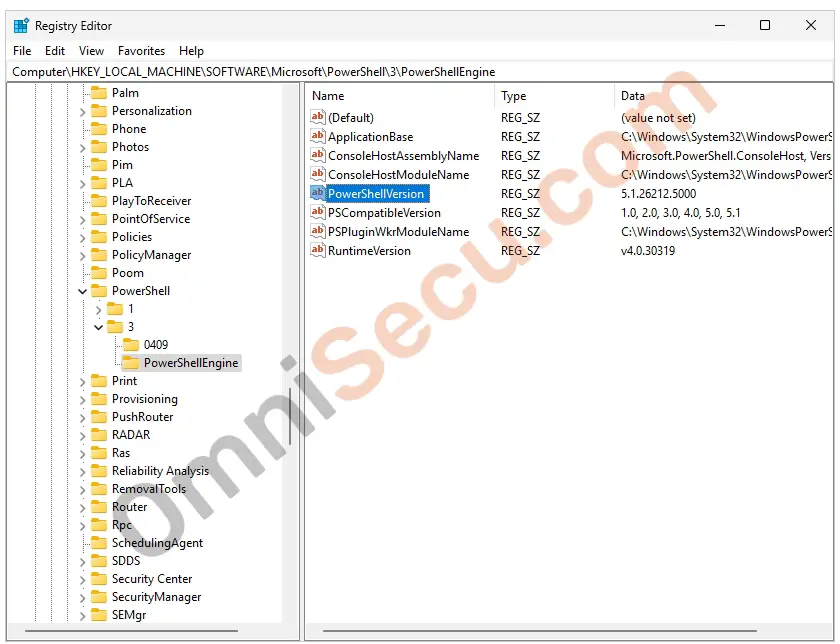Select the SecurityManager key

(x=156, y=597)
